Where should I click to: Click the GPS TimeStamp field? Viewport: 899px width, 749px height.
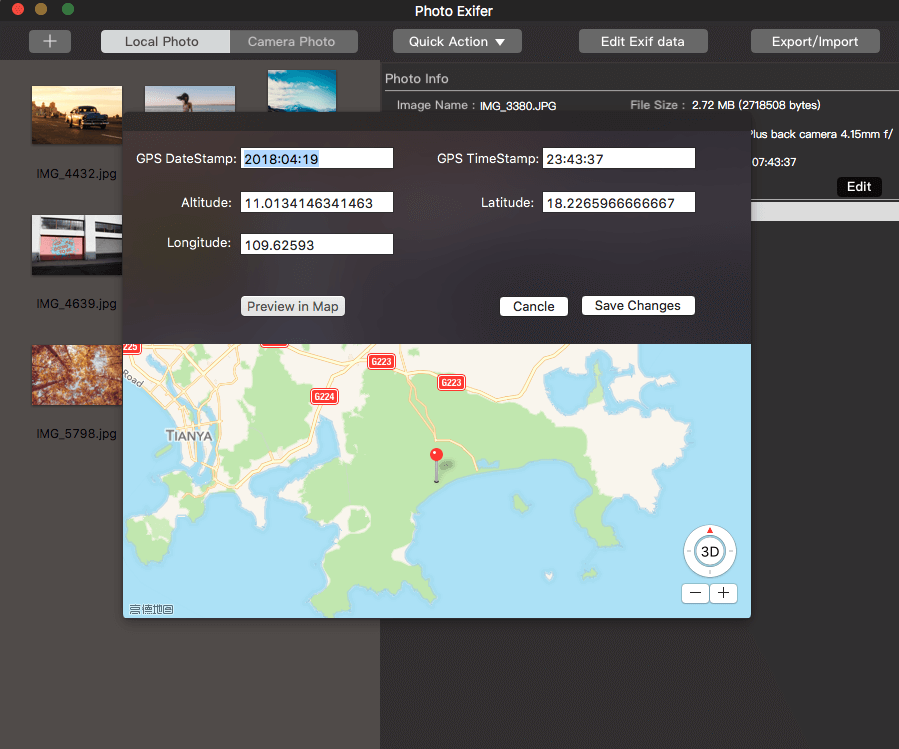617,157
